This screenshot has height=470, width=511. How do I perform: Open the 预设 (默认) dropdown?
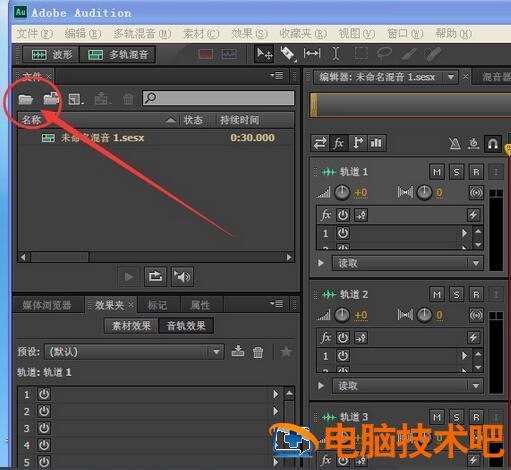click(x=134, y=352)
